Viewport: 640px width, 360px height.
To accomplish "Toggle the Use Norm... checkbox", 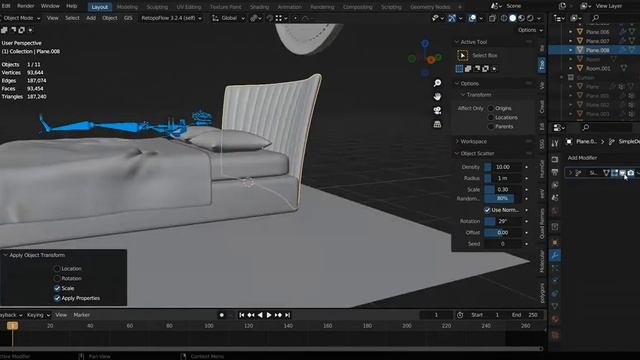I will click(x=487, y=210).
